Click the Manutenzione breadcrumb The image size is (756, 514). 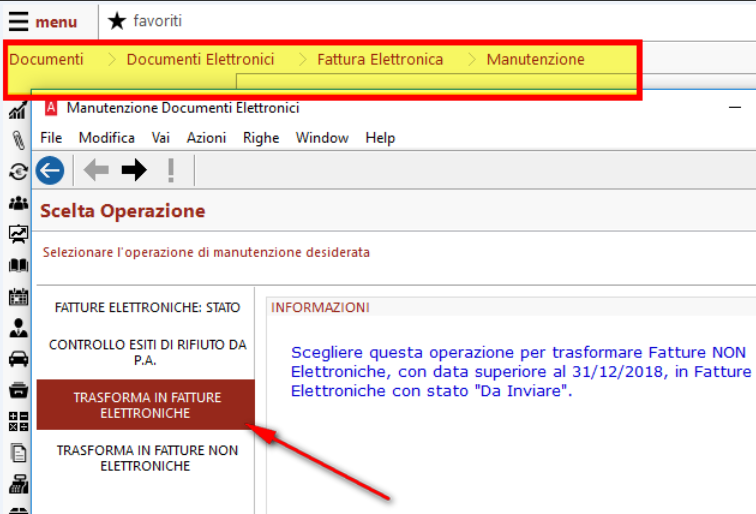535,59
